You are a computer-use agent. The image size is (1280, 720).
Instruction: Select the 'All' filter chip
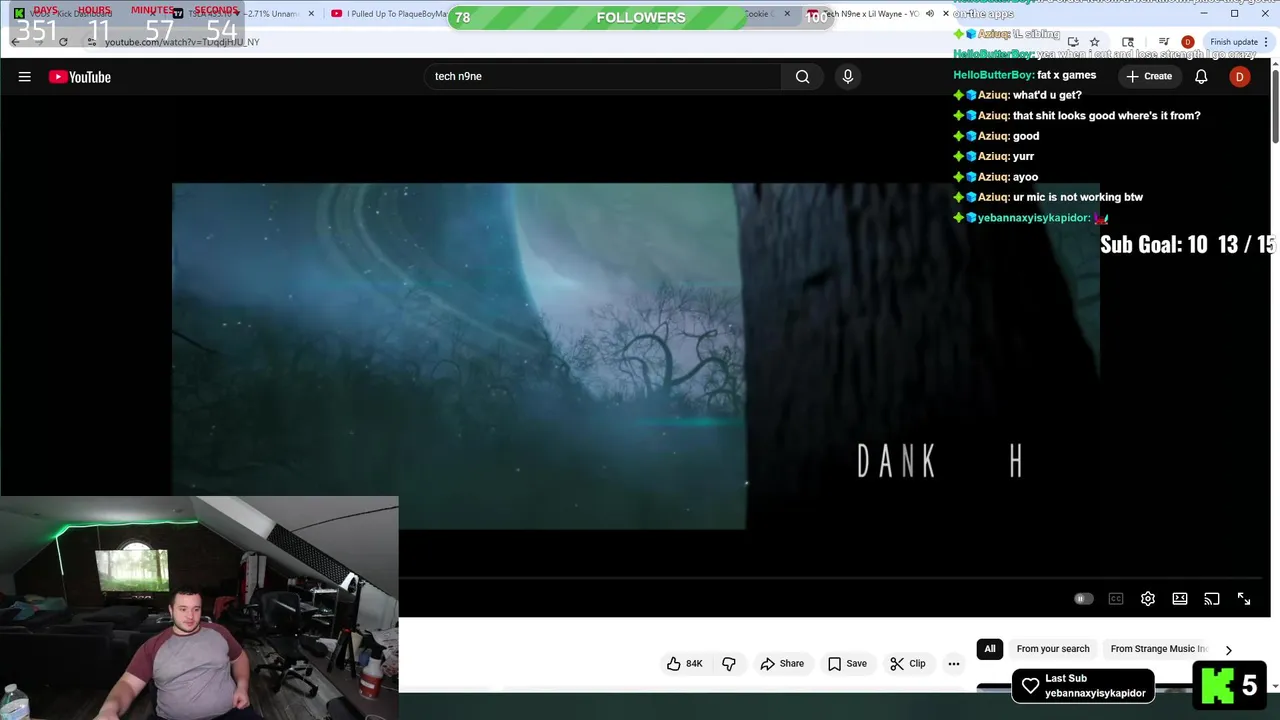(990, 649)
